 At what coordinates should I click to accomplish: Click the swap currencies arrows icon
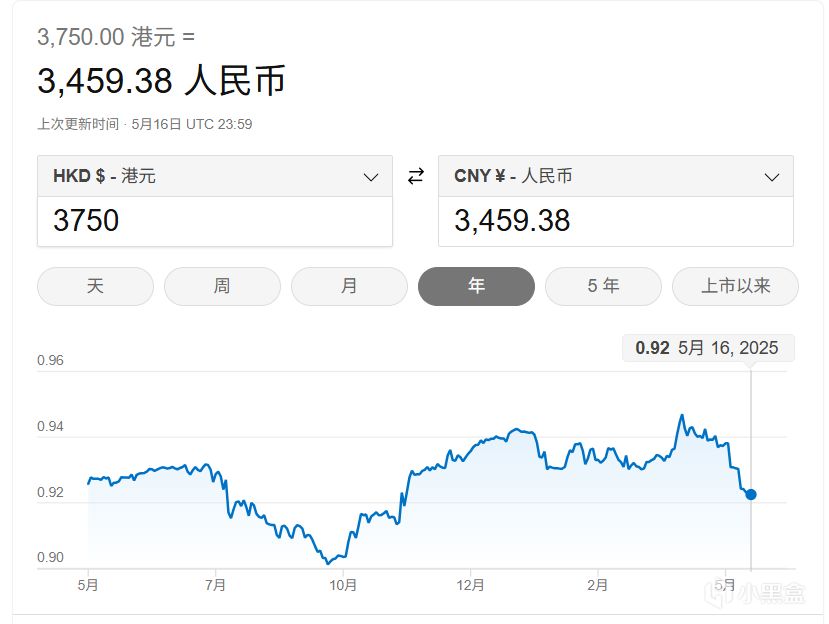416,176
